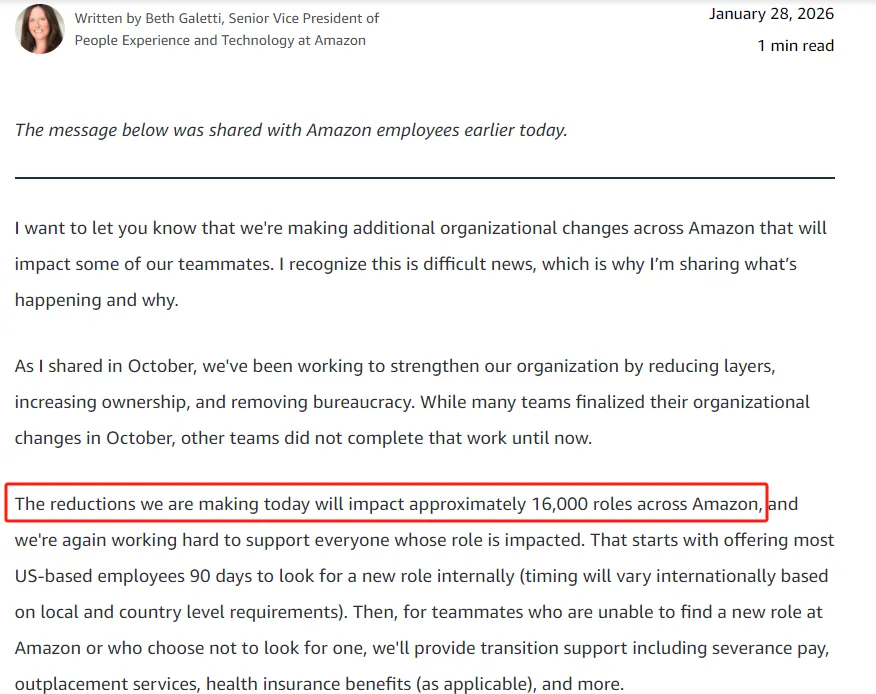This screenshot has height=694, width=876.
Task: Click the "1 min read" label
Action: (x=795, y=46)
